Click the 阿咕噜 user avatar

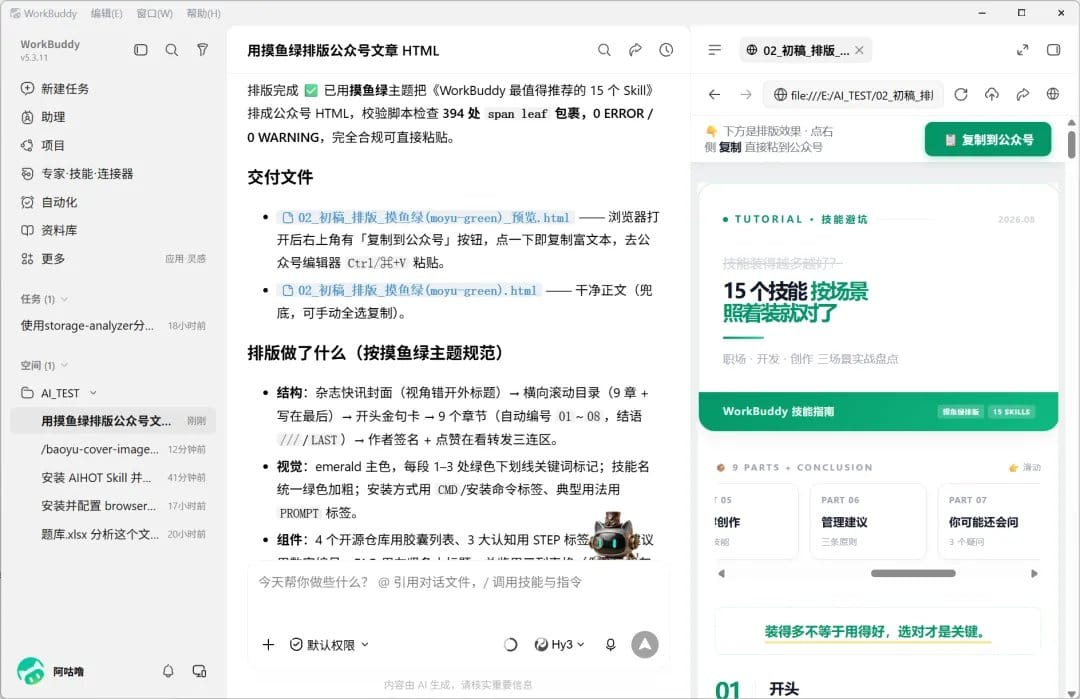pos(31,671)
